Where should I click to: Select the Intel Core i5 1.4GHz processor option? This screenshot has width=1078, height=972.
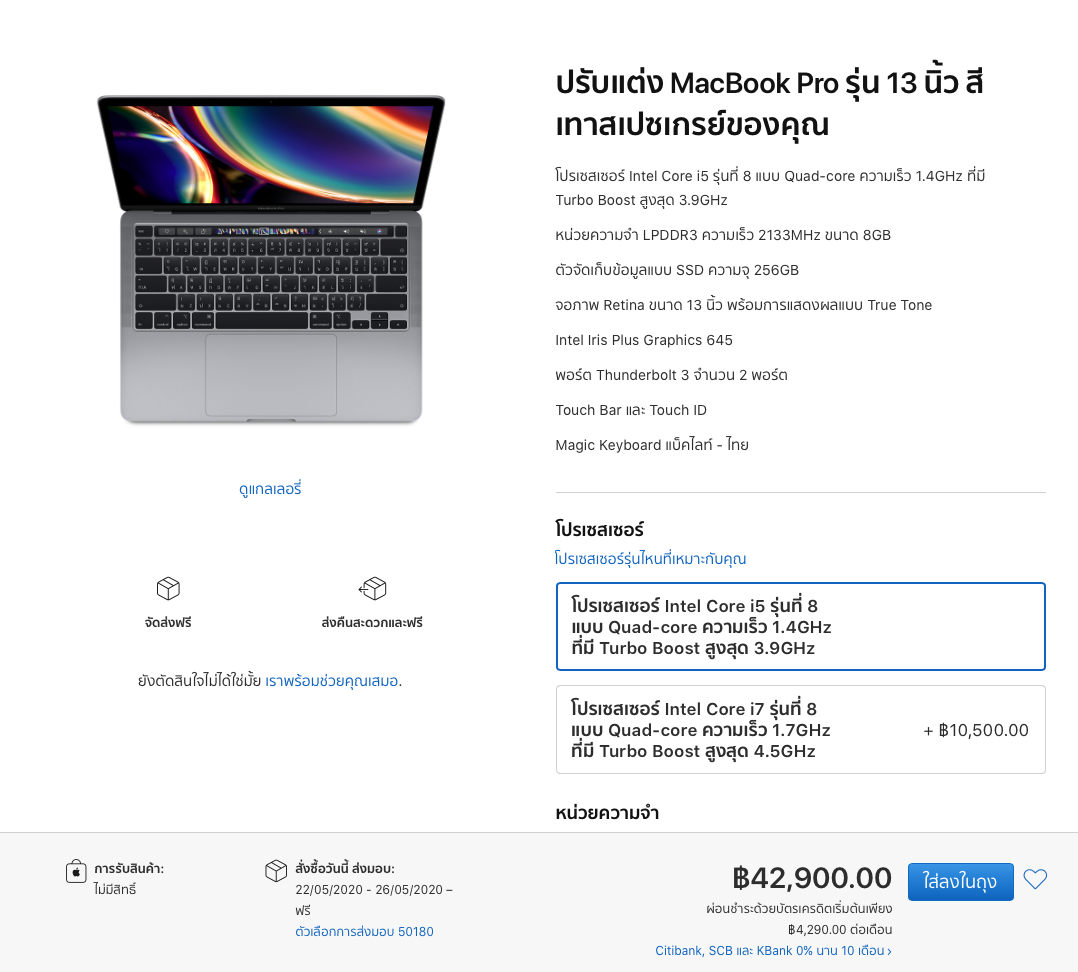pos(800,627)
